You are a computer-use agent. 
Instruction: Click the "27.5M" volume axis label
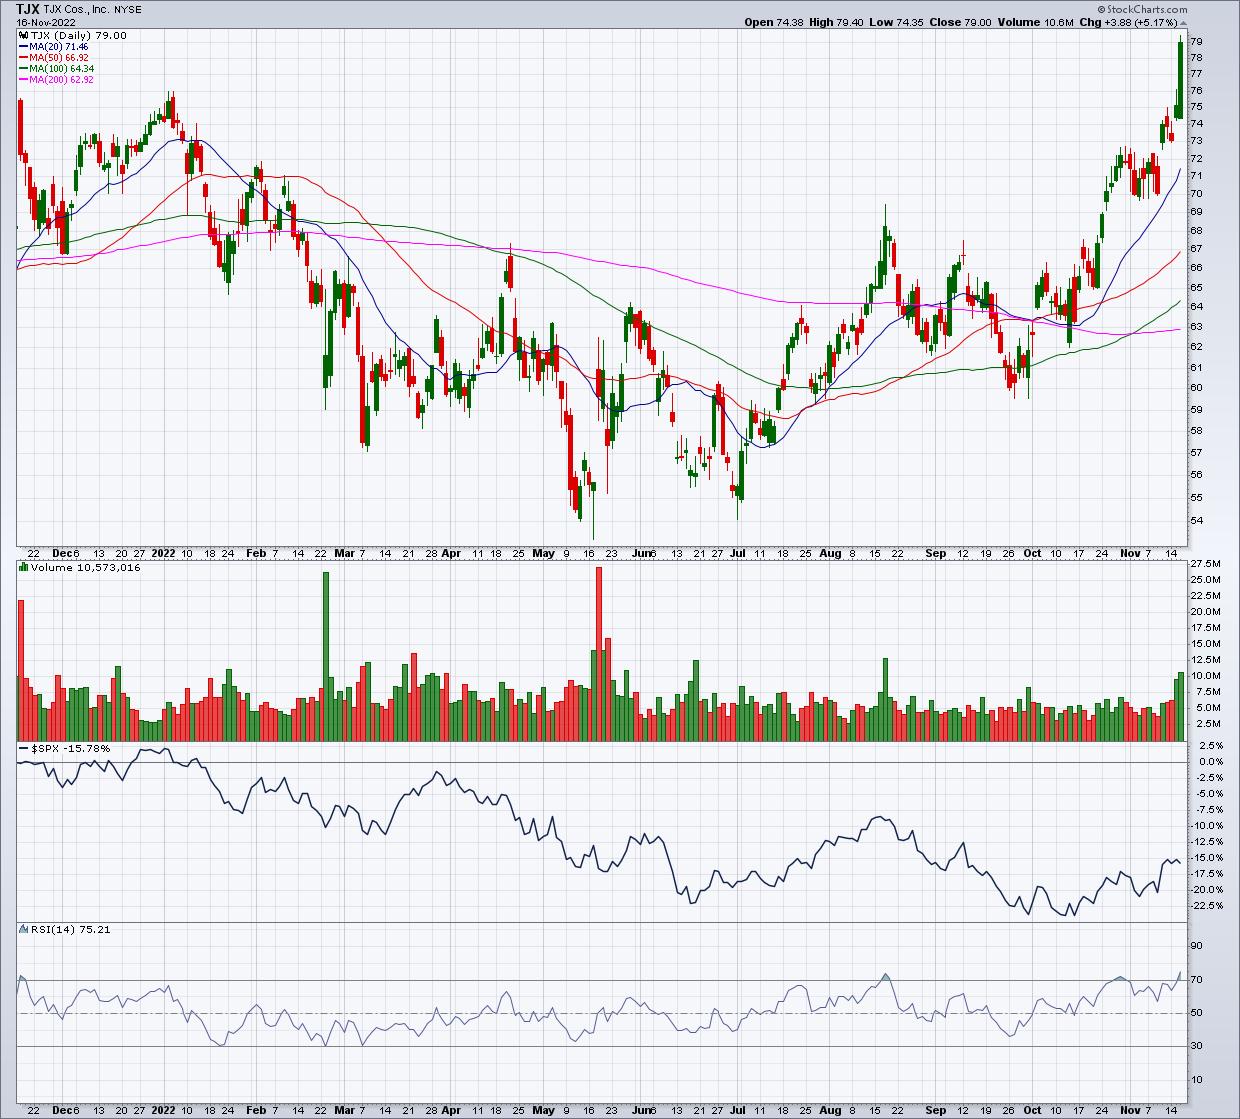coord(1206,564)
